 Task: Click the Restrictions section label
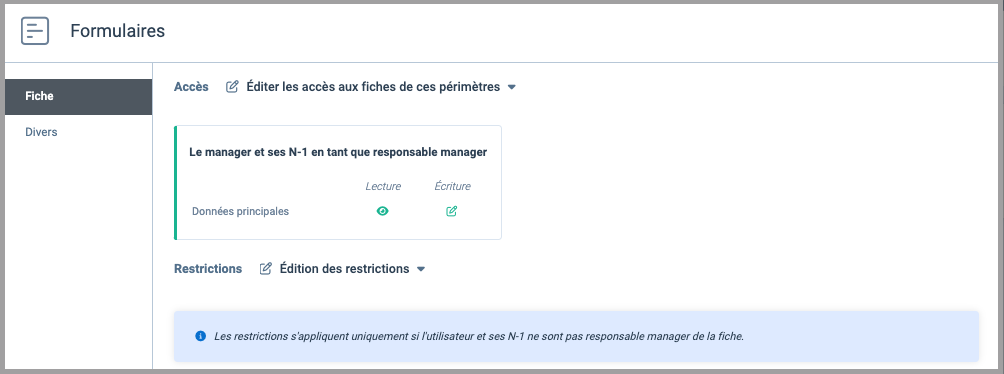(208, 268)
